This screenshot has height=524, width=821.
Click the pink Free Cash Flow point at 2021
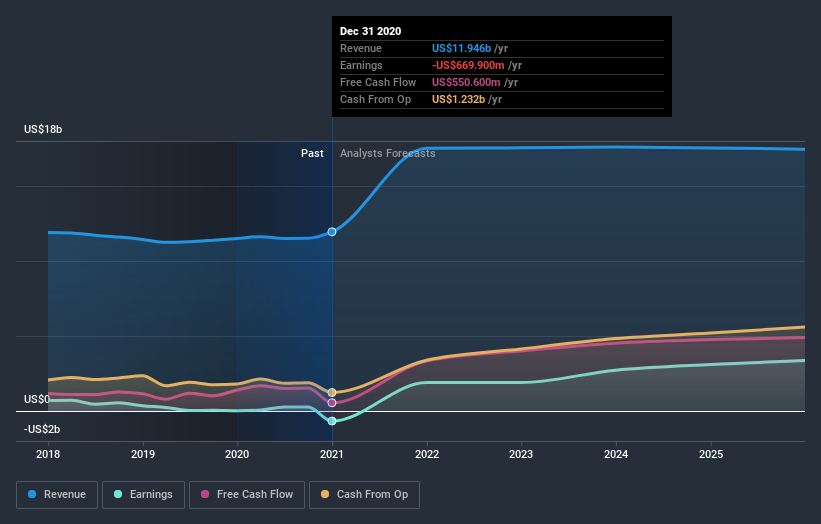tap(332, 403)
